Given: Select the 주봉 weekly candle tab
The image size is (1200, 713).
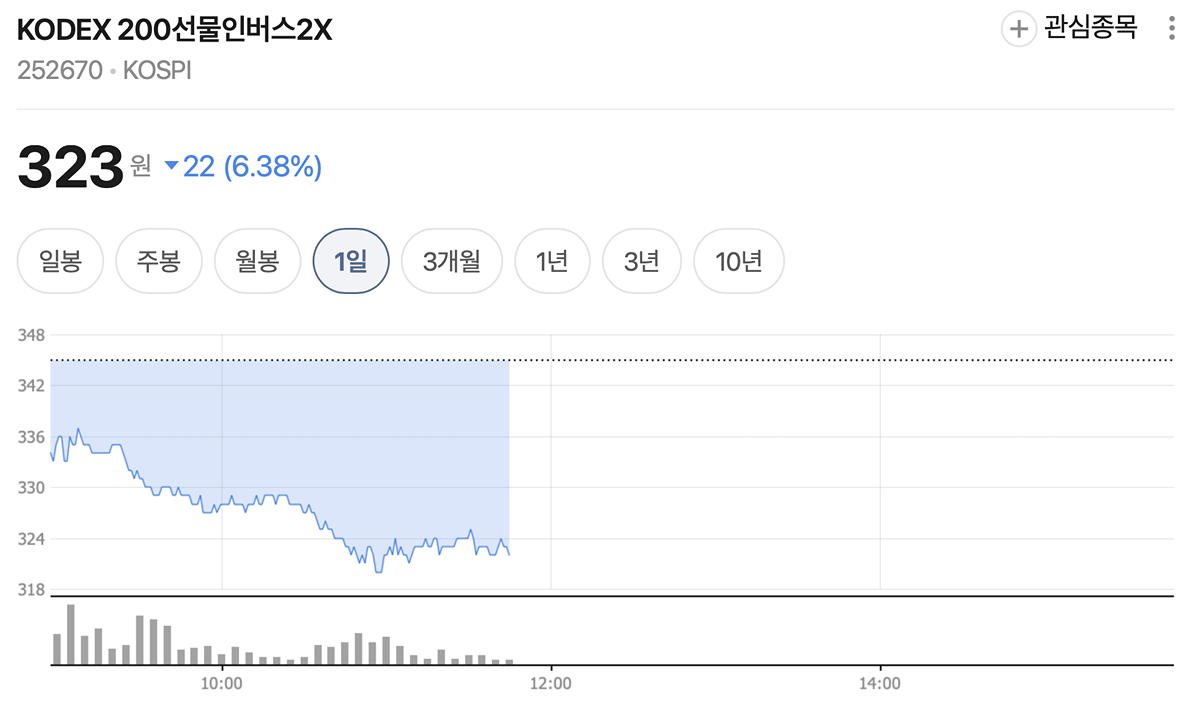Looking at the screenshot, I should 159,262.
